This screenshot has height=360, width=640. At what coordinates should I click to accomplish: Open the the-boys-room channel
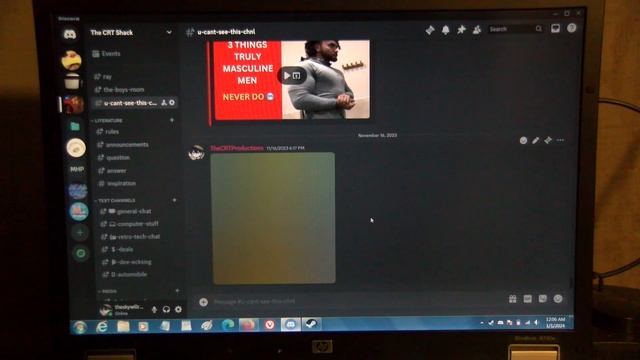point(119,90)
